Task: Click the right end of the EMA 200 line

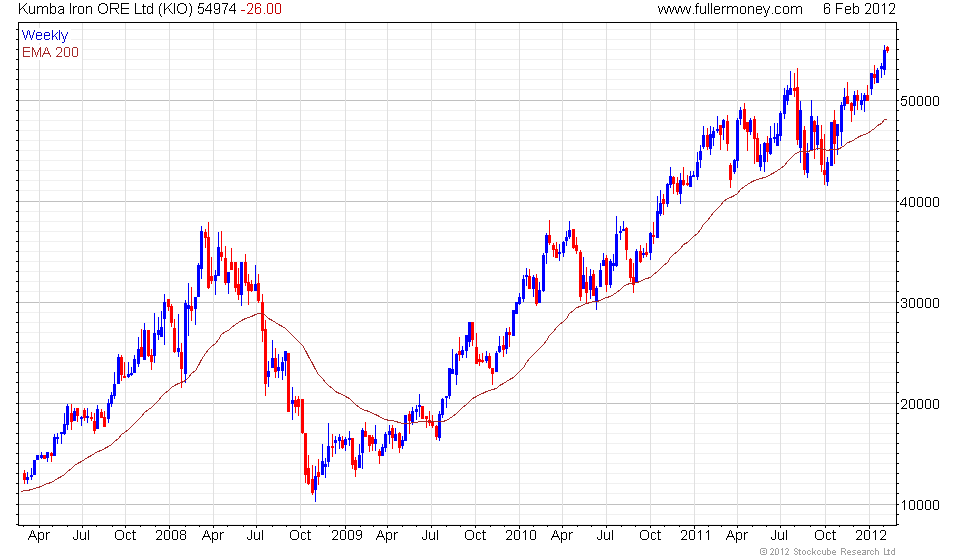Action: click(x=885, y=120)
